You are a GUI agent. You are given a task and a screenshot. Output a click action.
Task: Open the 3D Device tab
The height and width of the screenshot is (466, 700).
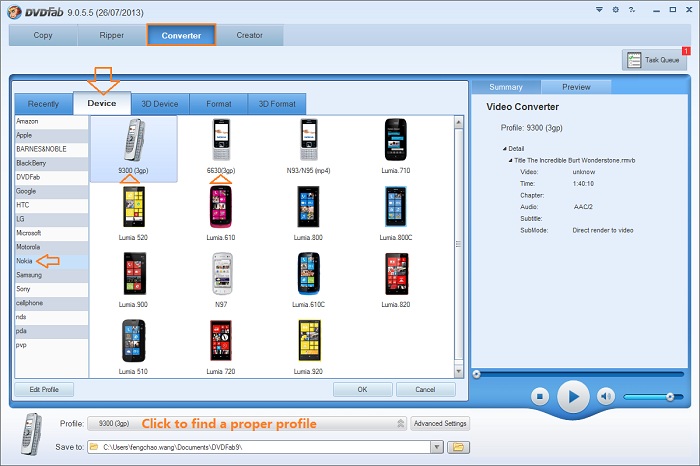pos(160,104)
